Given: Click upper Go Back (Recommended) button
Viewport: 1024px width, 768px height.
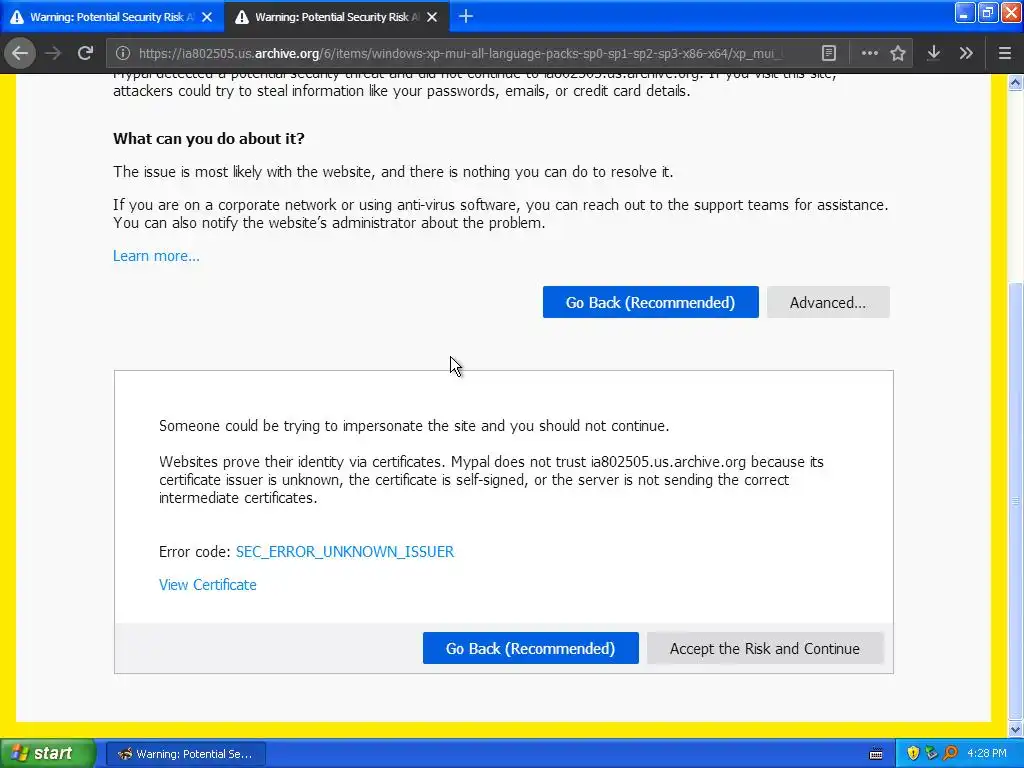Looking at the screenshot, I should click(x=650, y=302).
